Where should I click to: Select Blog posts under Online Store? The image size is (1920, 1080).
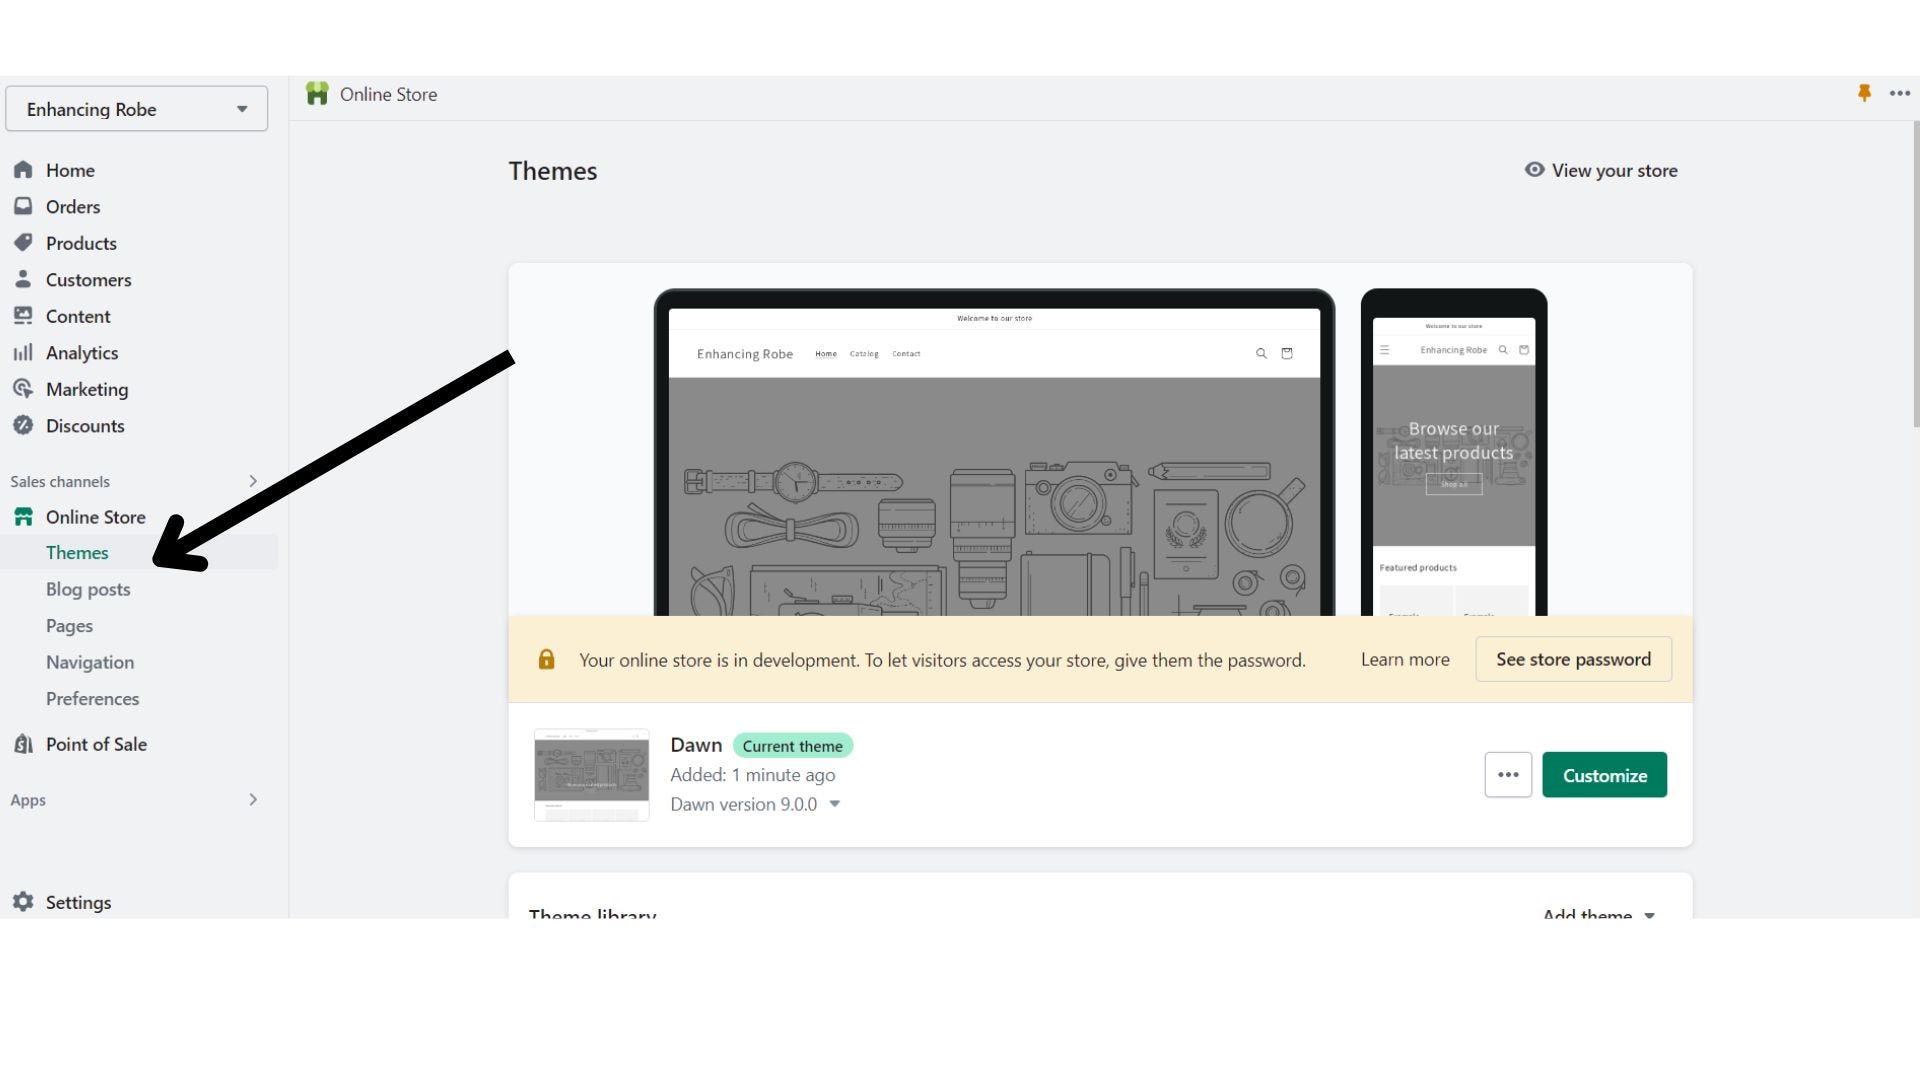click(88, 589)
